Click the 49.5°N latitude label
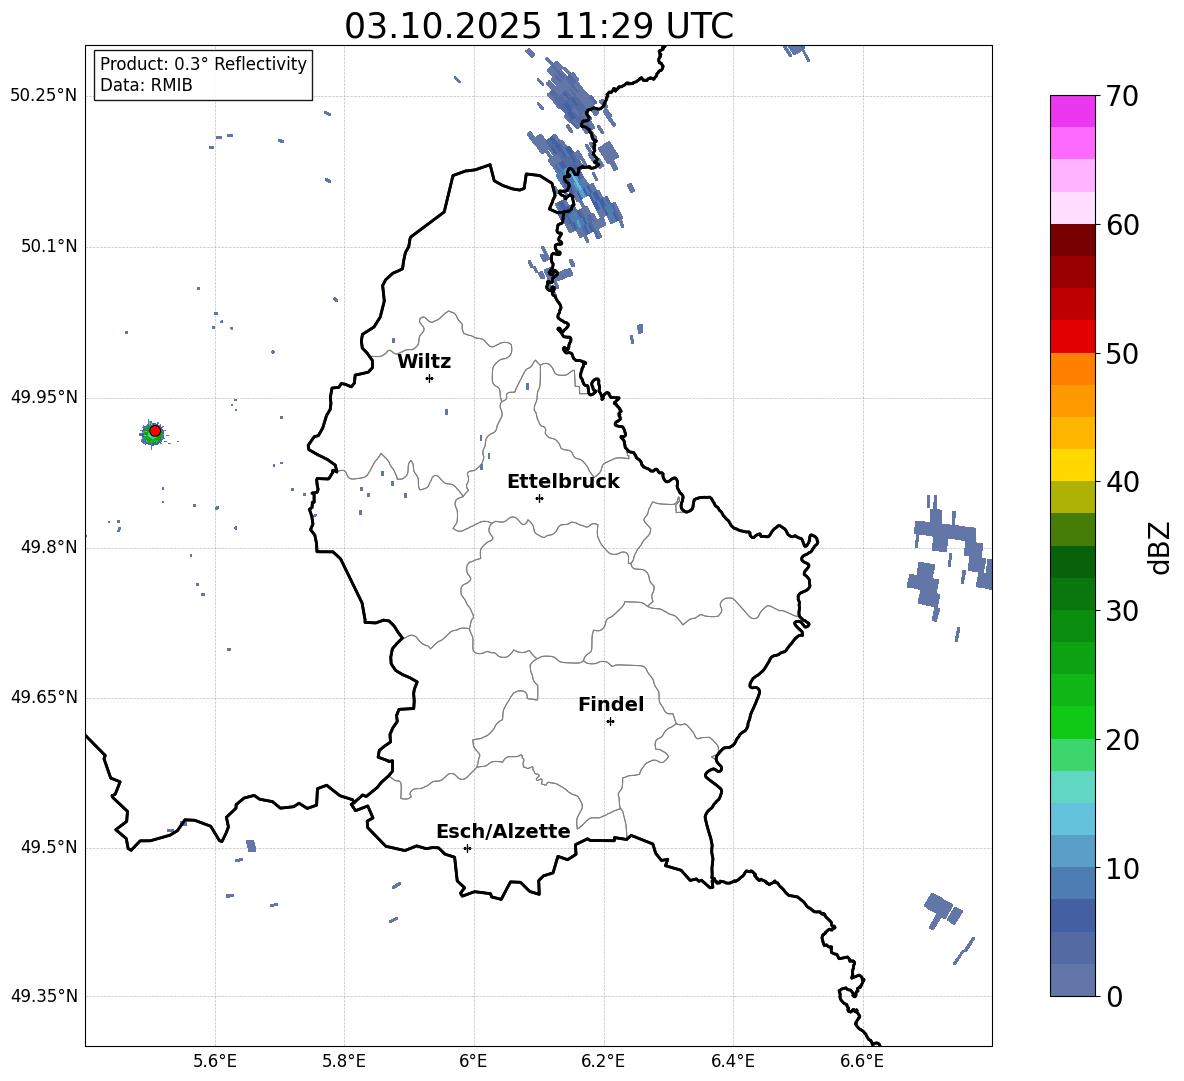 coord(48,846)
